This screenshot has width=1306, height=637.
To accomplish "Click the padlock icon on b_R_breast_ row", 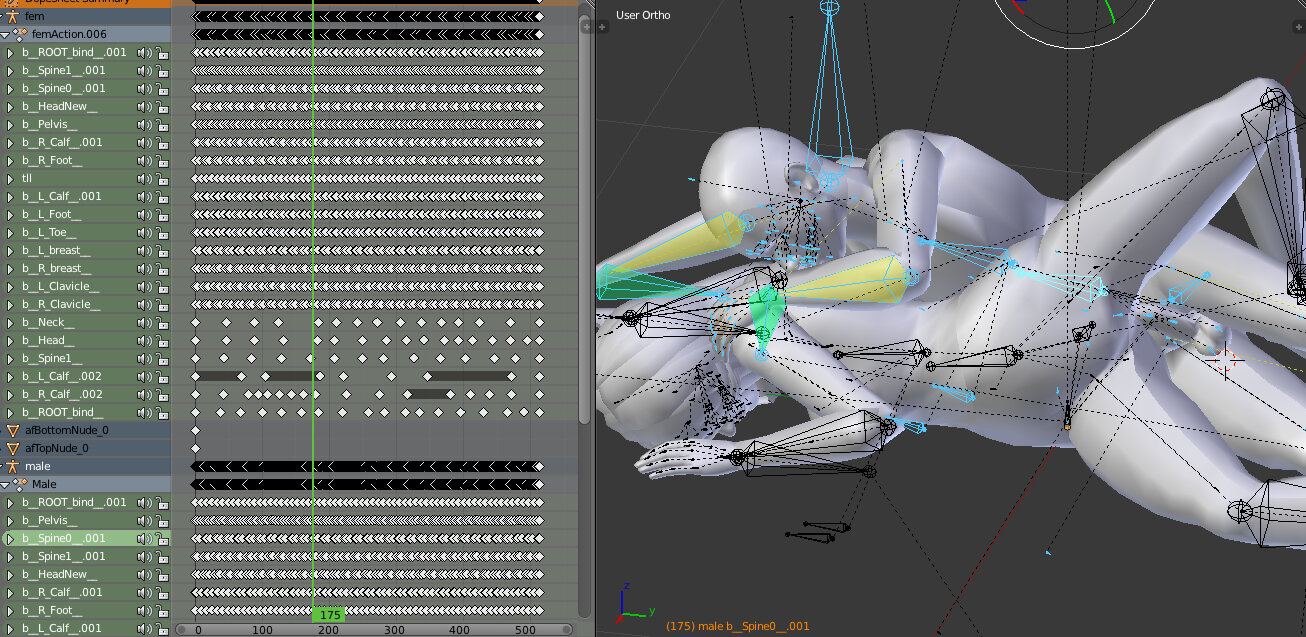I will tap(162, 268).
